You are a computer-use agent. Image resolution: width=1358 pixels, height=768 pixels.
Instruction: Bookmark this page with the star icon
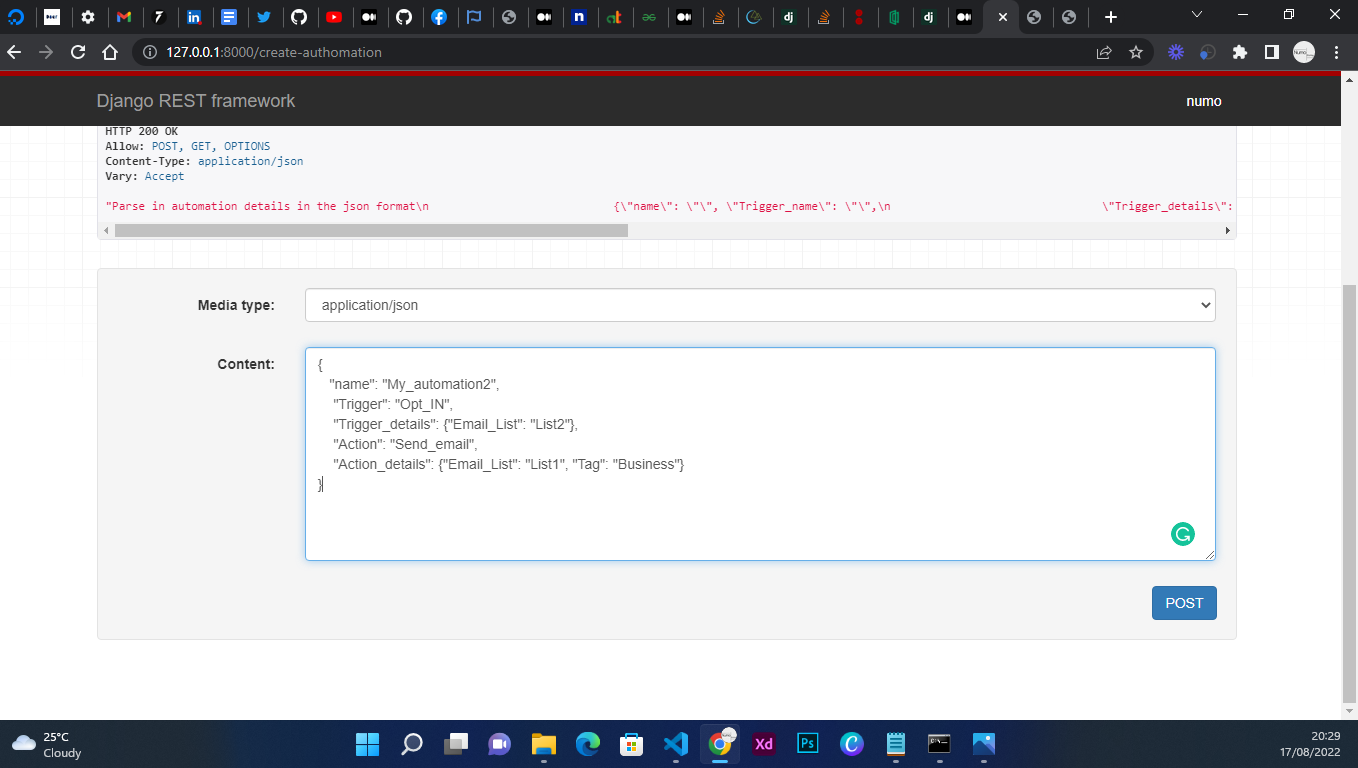pos(1136,52)
